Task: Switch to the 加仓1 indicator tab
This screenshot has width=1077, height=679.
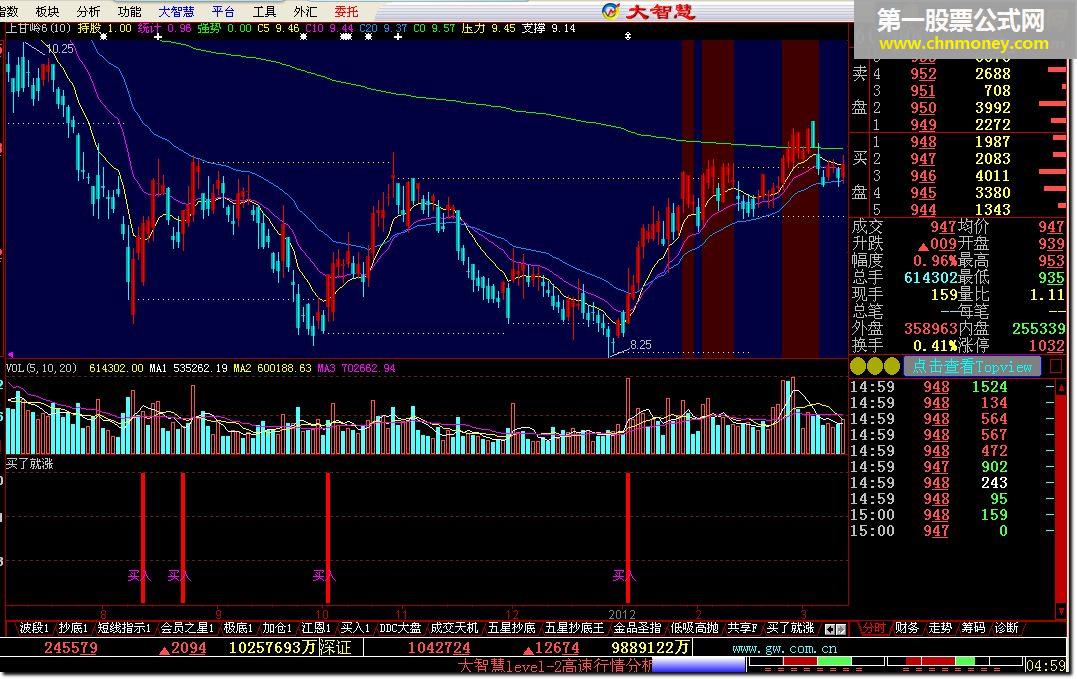Action: pos(277,628)
